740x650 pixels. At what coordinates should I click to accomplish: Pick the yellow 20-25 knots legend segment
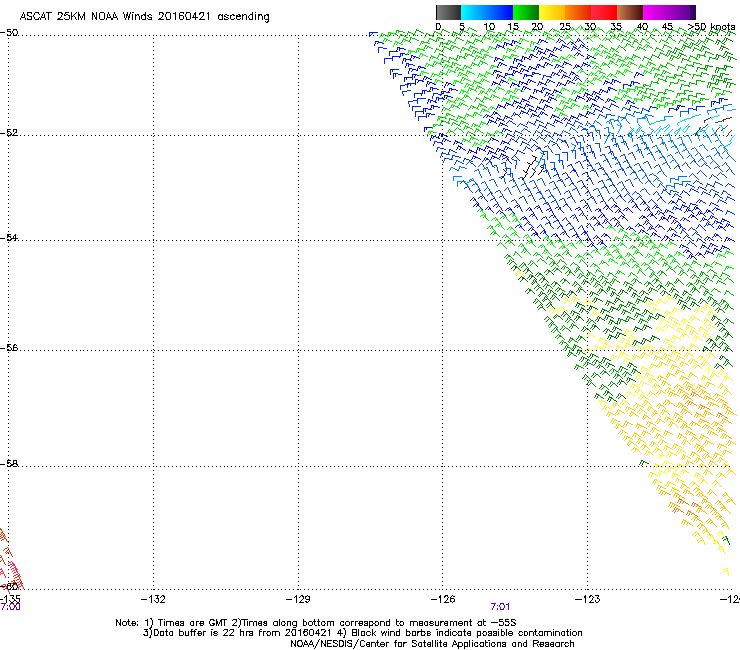552,12
